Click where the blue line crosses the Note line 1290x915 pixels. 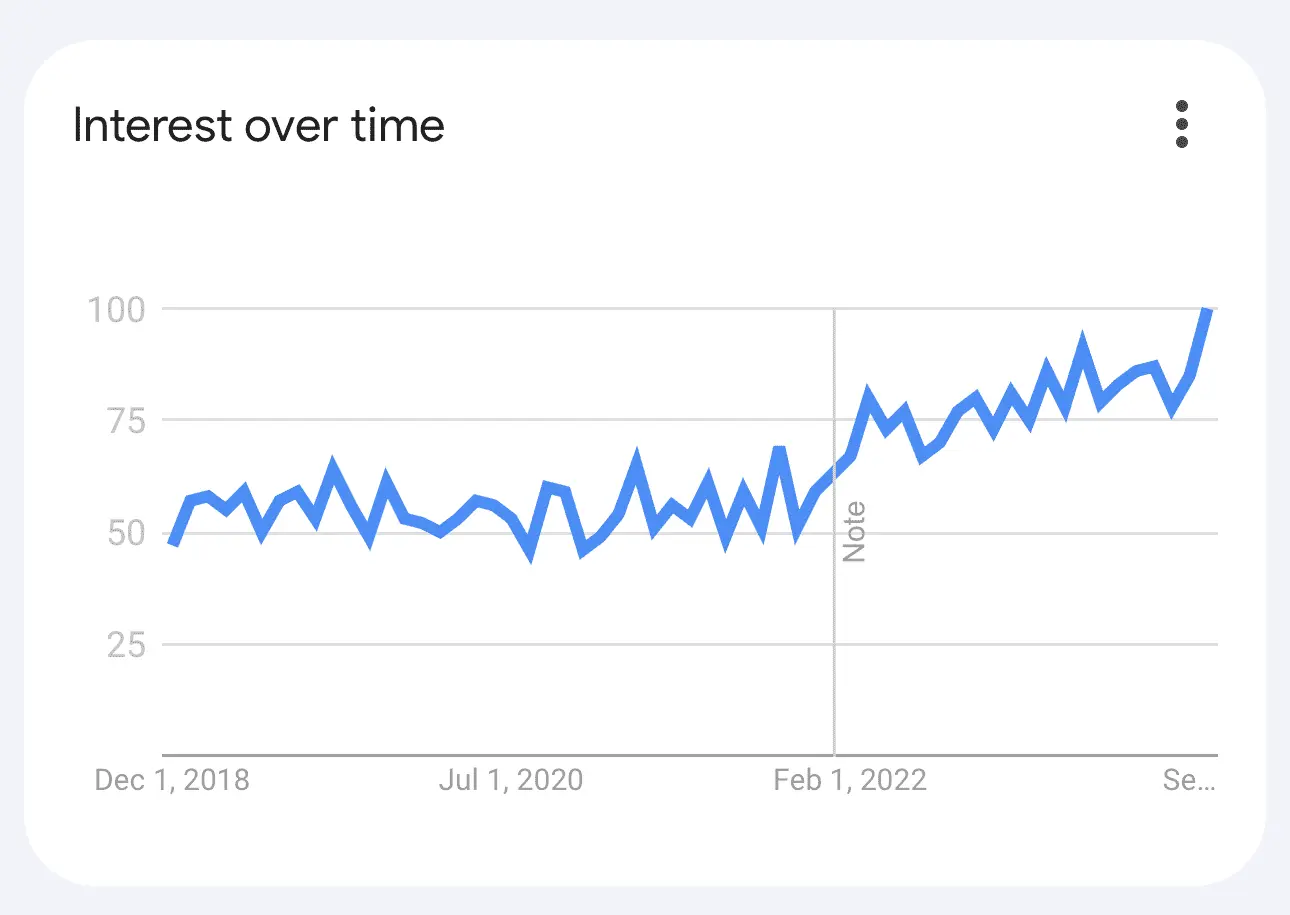834,475
